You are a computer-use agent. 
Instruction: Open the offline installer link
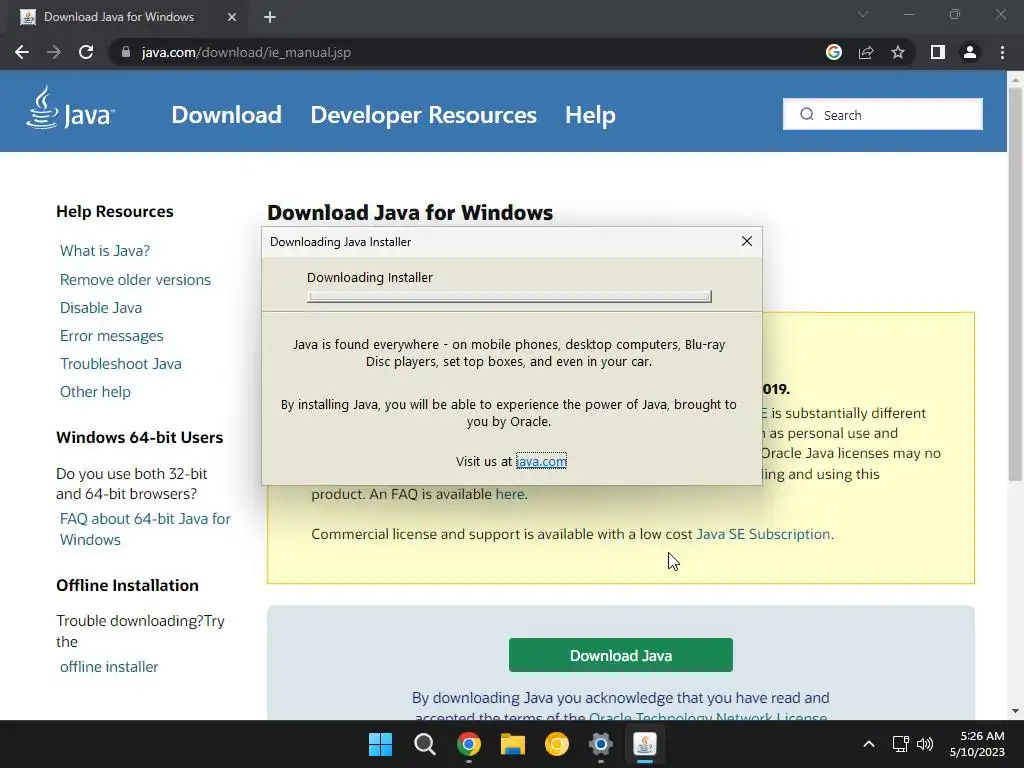[109, 667]
